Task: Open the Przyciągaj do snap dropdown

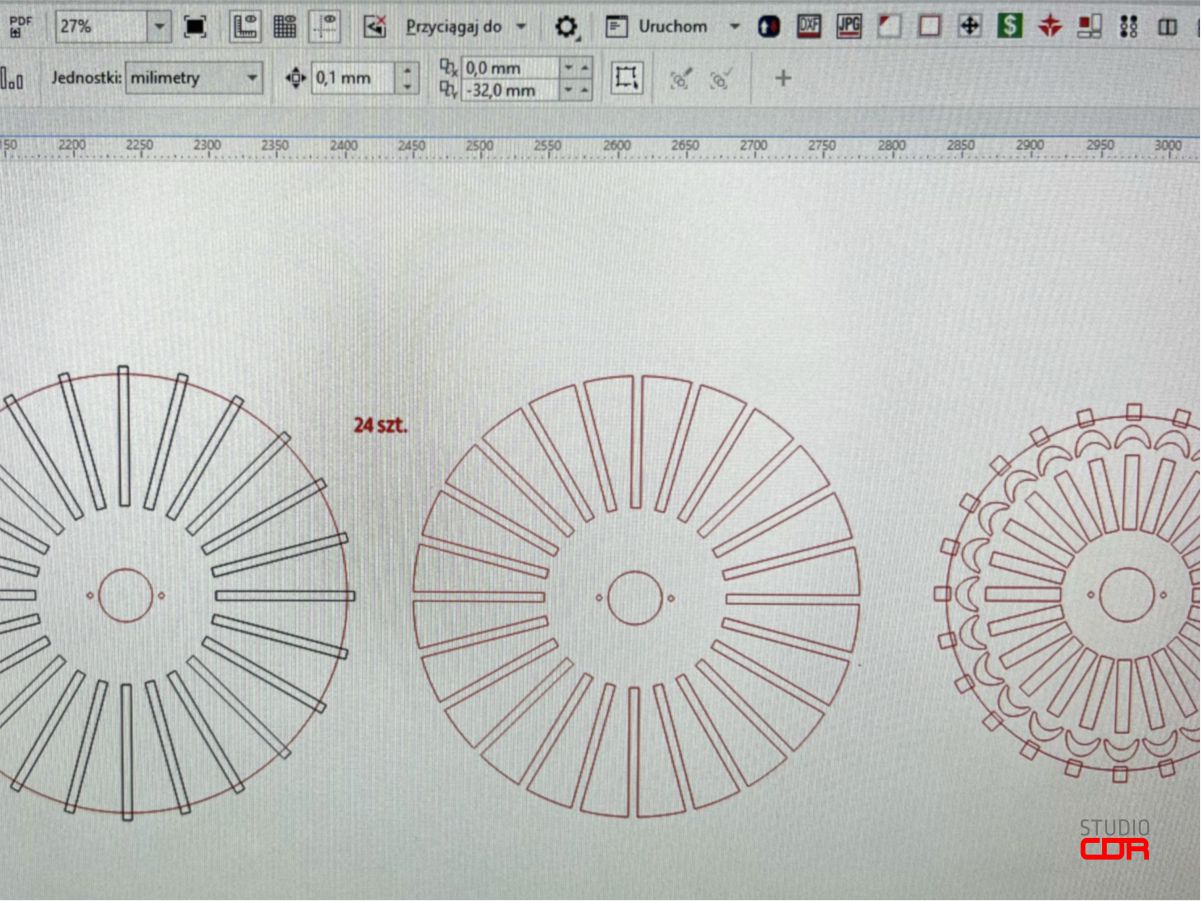Action: (521, 27)
